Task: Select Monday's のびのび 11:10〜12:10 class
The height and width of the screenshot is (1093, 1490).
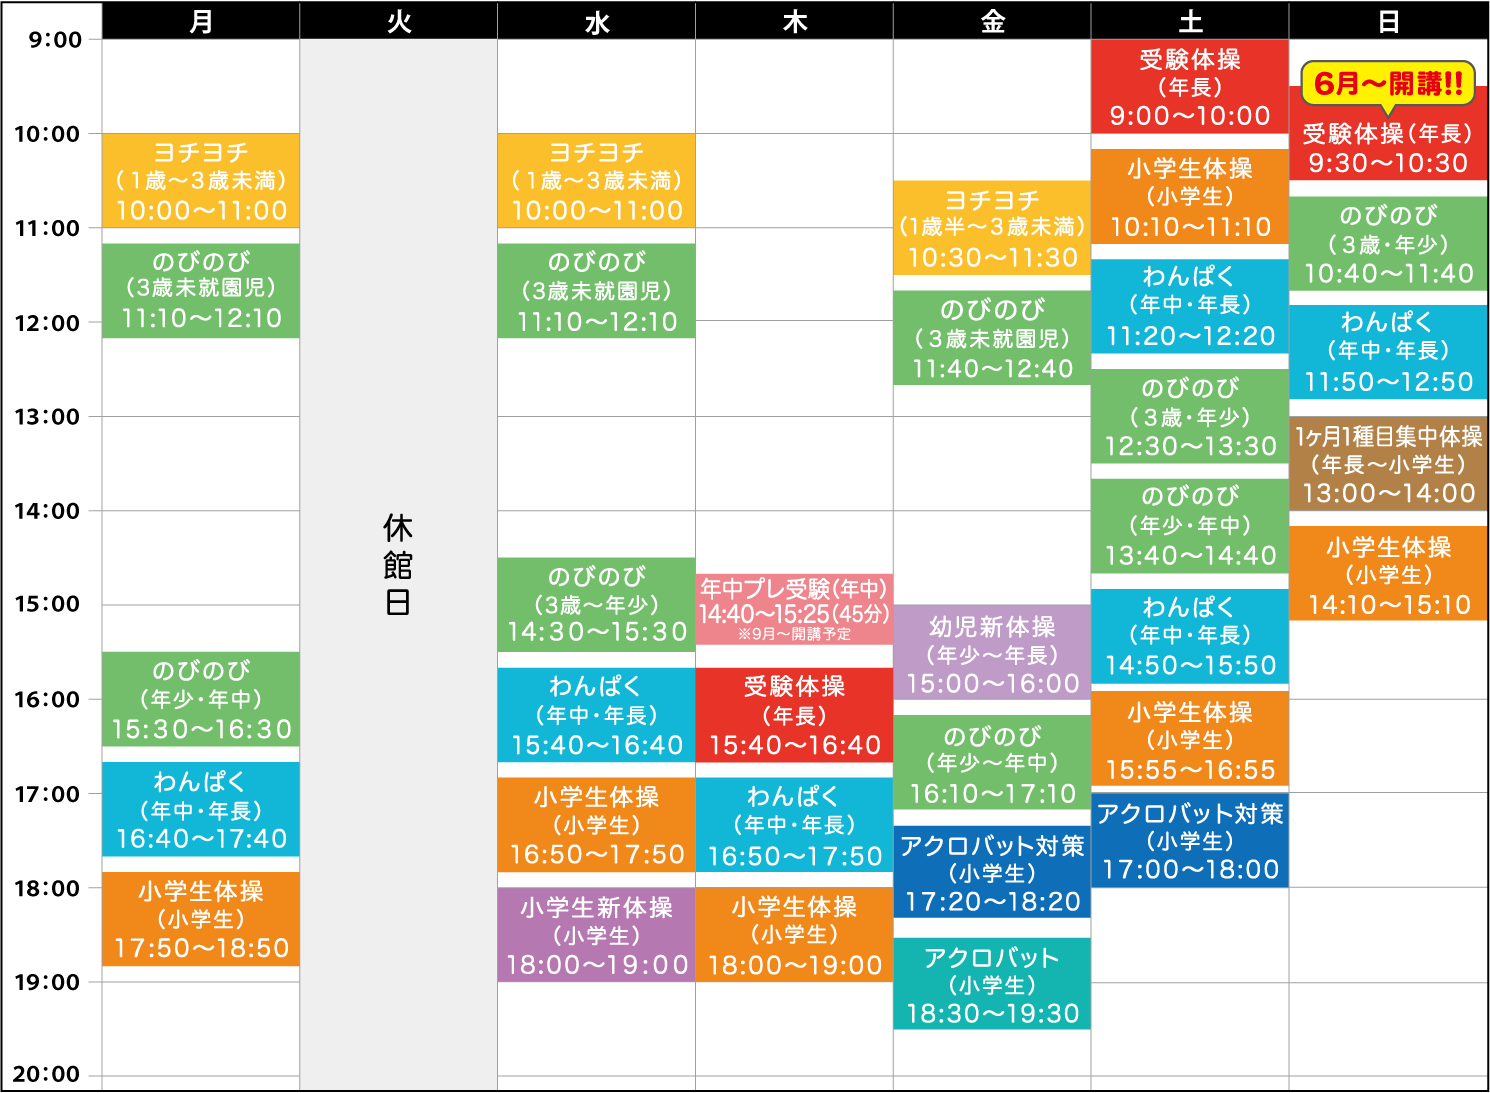Action: (x=201, y=291)
